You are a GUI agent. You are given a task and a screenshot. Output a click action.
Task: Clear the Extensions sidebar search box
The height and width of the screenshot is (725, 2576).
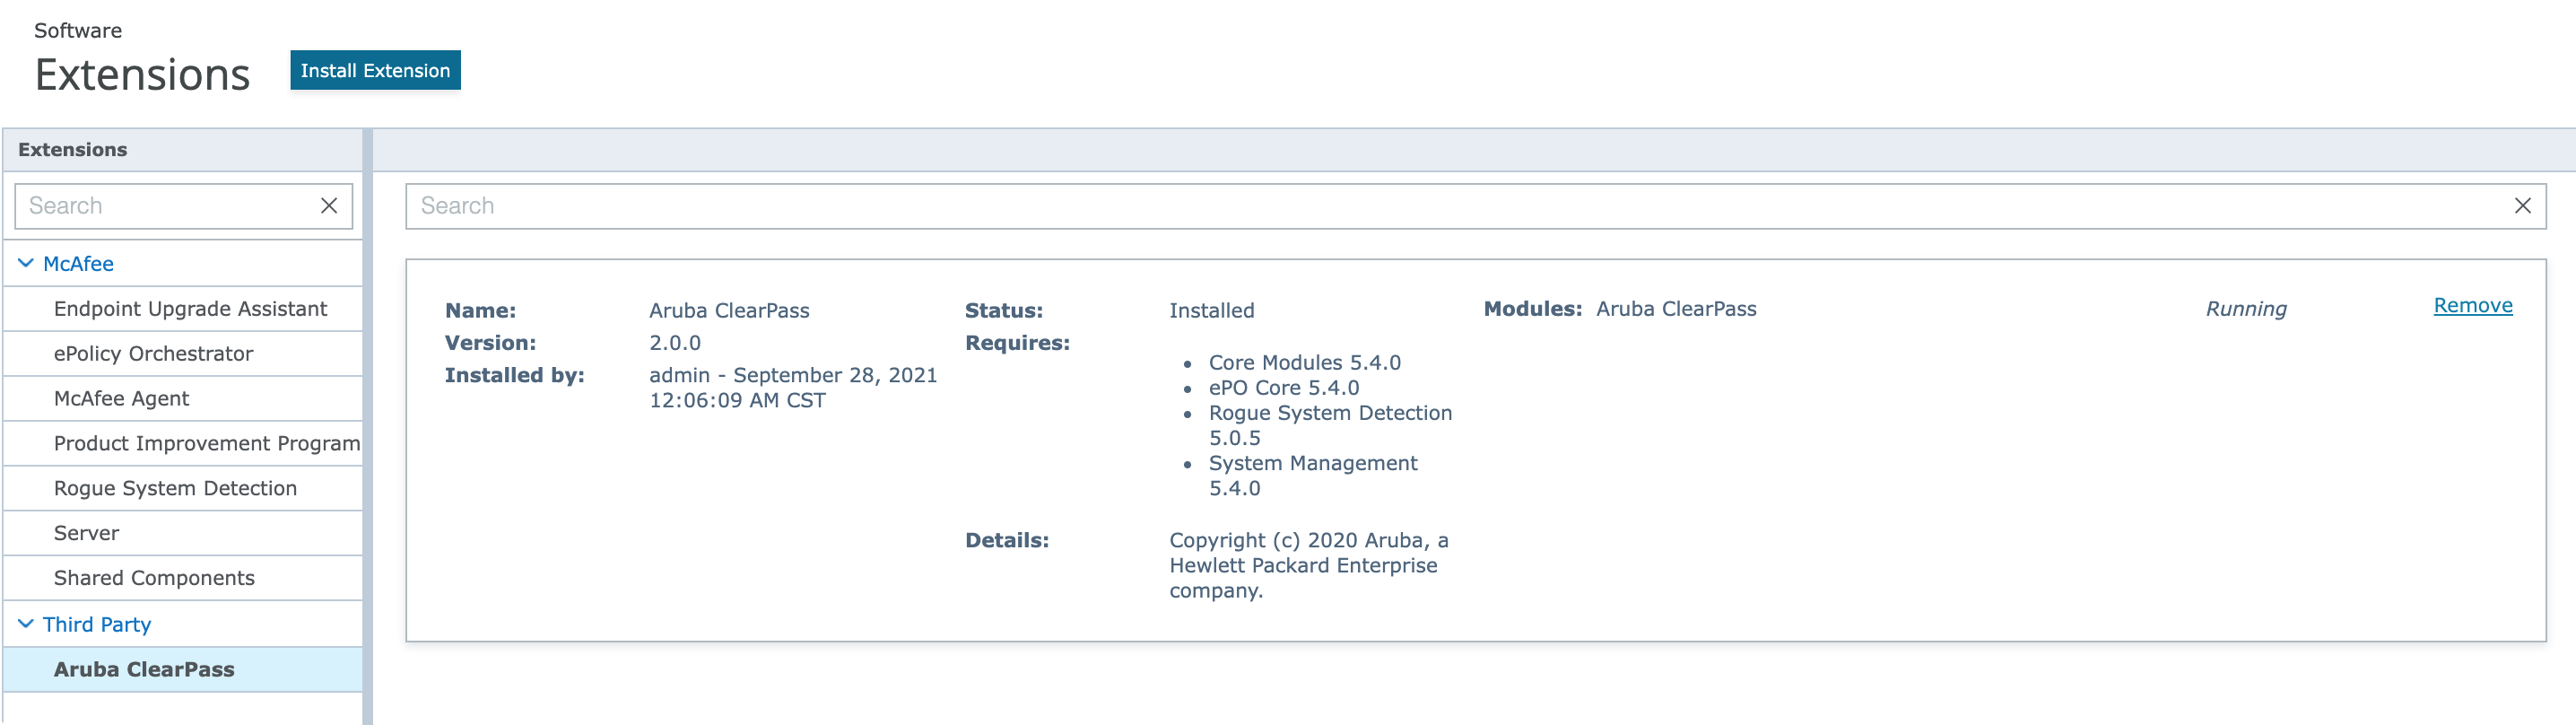329,205
